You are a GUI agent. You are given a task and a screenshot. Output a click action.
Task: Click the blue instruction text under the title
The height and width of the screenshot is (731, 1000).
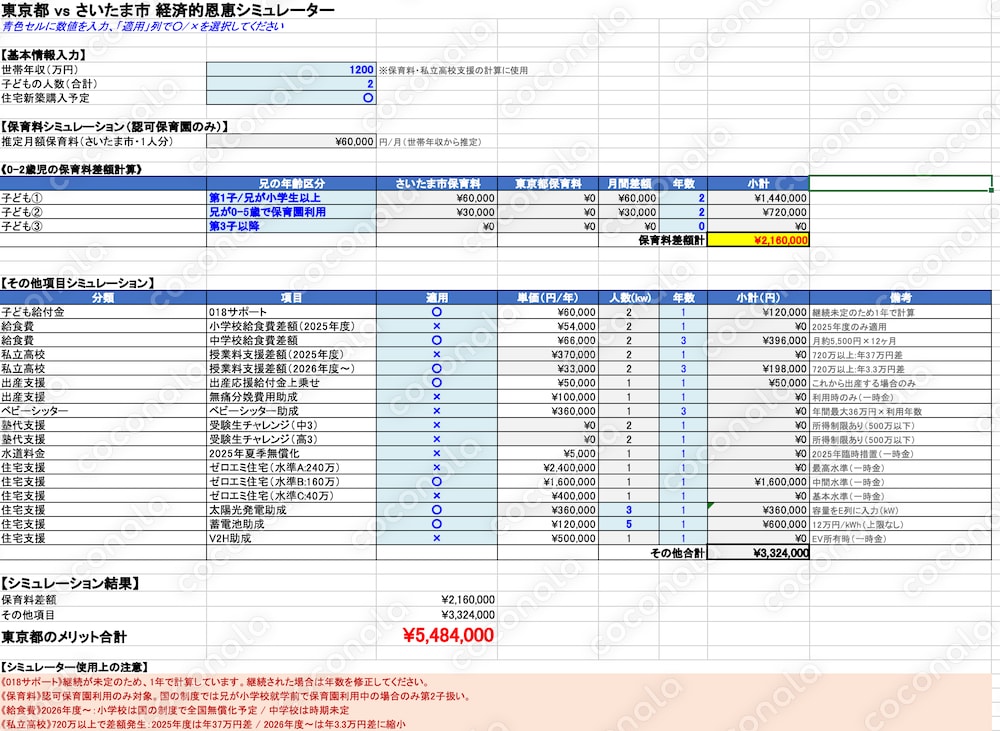pos(142,26)
